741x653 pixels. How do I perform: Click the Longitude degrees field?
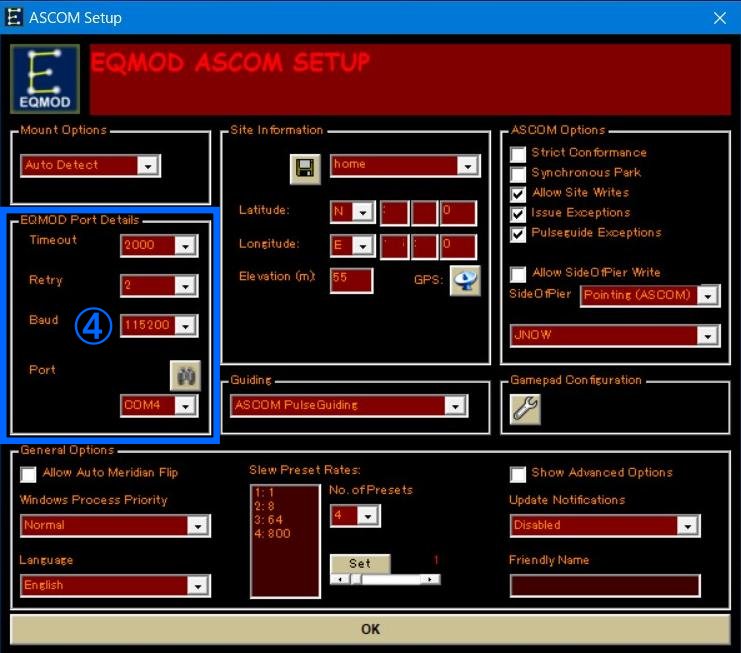click(x=394, y=246)
